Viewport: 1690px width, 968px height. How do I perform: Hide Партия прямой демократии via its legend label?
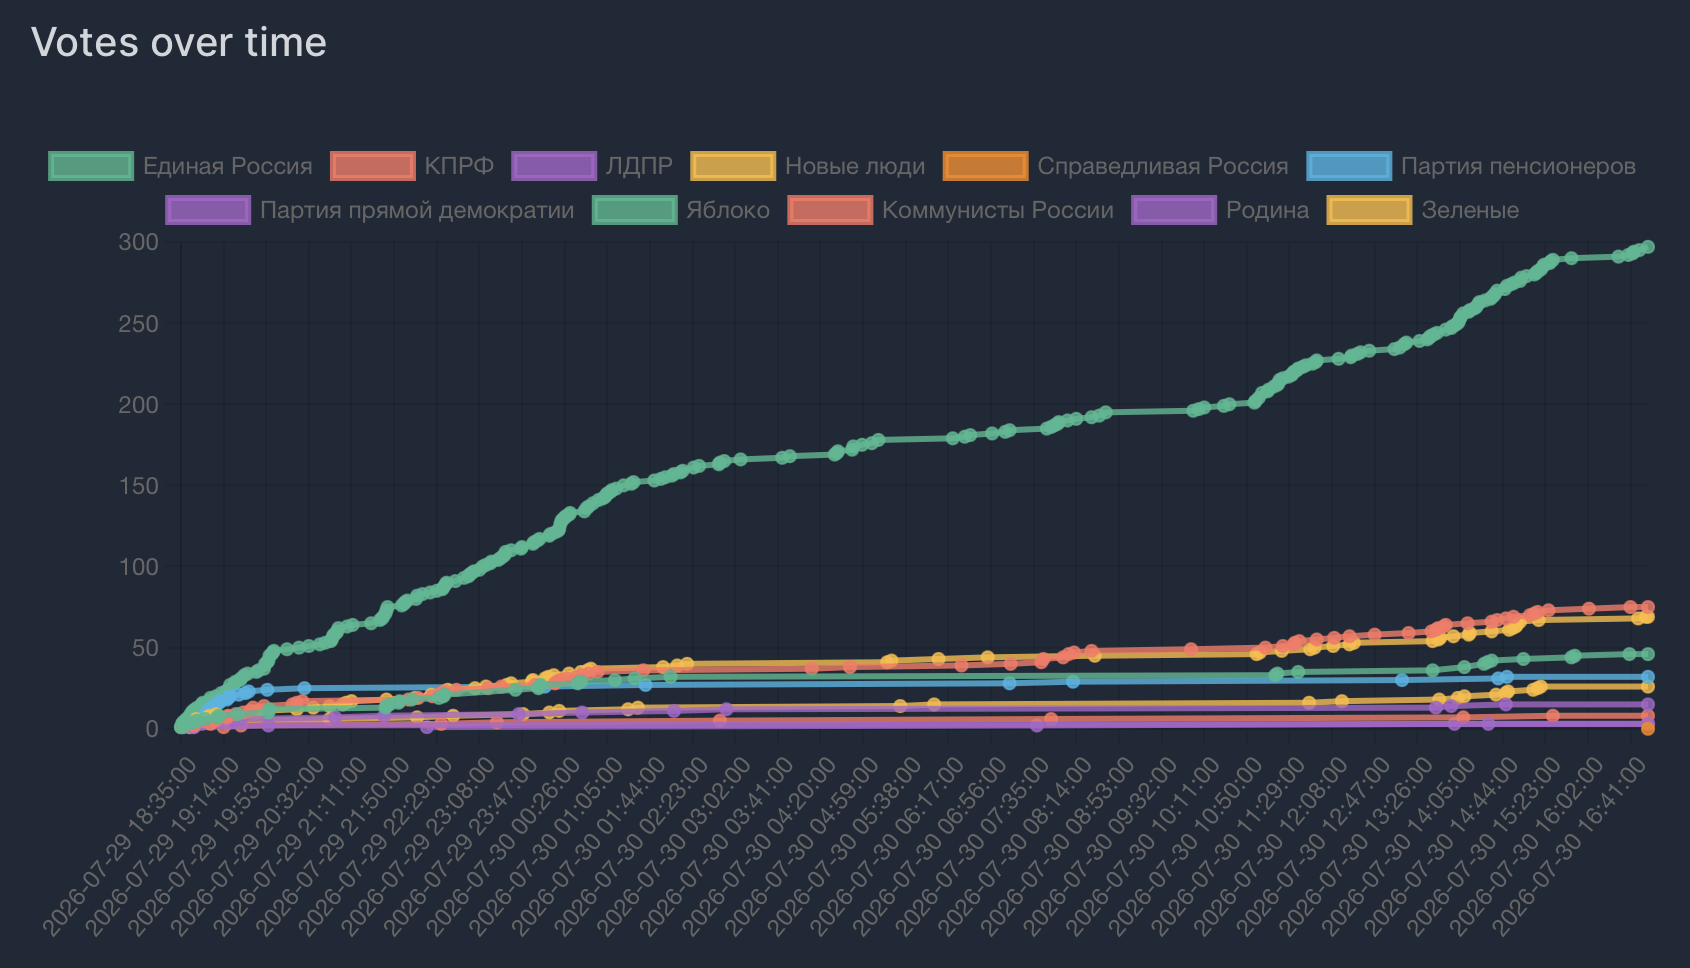[417, 210]
